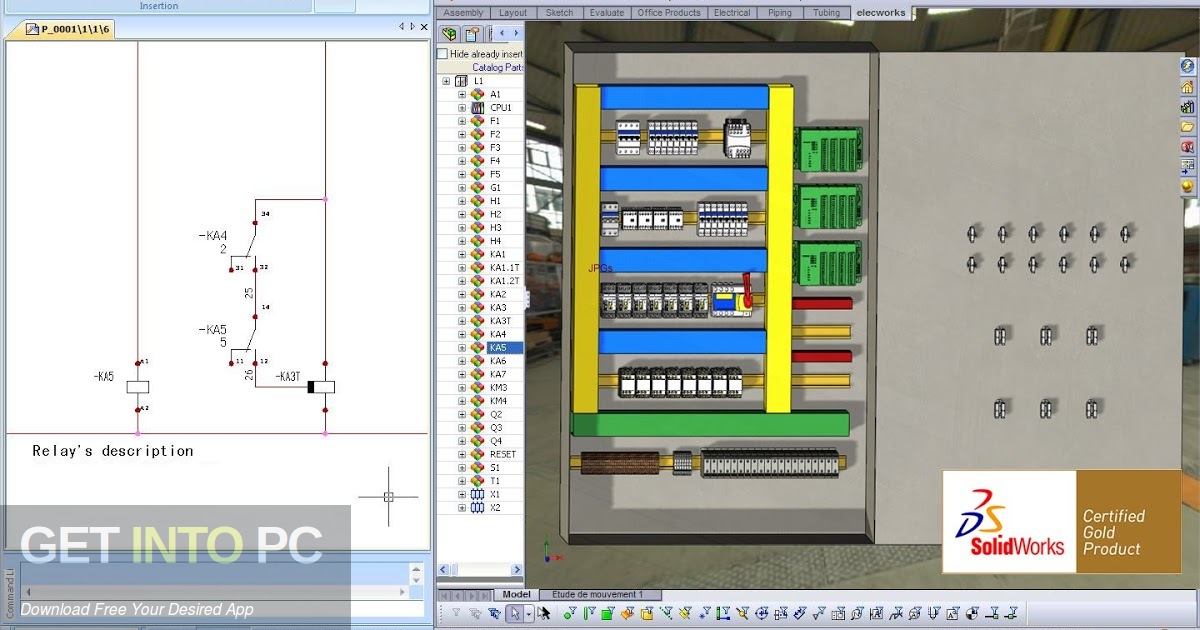The image size is (1200, 630).
Task: Enable the filter sketch segments icon
Action: point(722,614)
